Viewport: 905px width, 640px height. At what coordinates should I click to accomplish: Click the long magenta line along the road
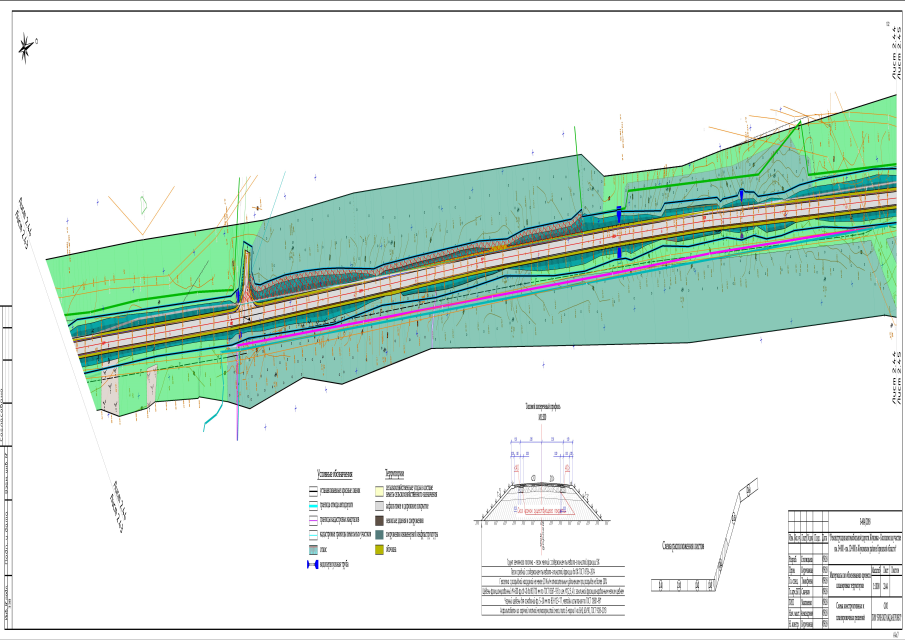point(560,282)
